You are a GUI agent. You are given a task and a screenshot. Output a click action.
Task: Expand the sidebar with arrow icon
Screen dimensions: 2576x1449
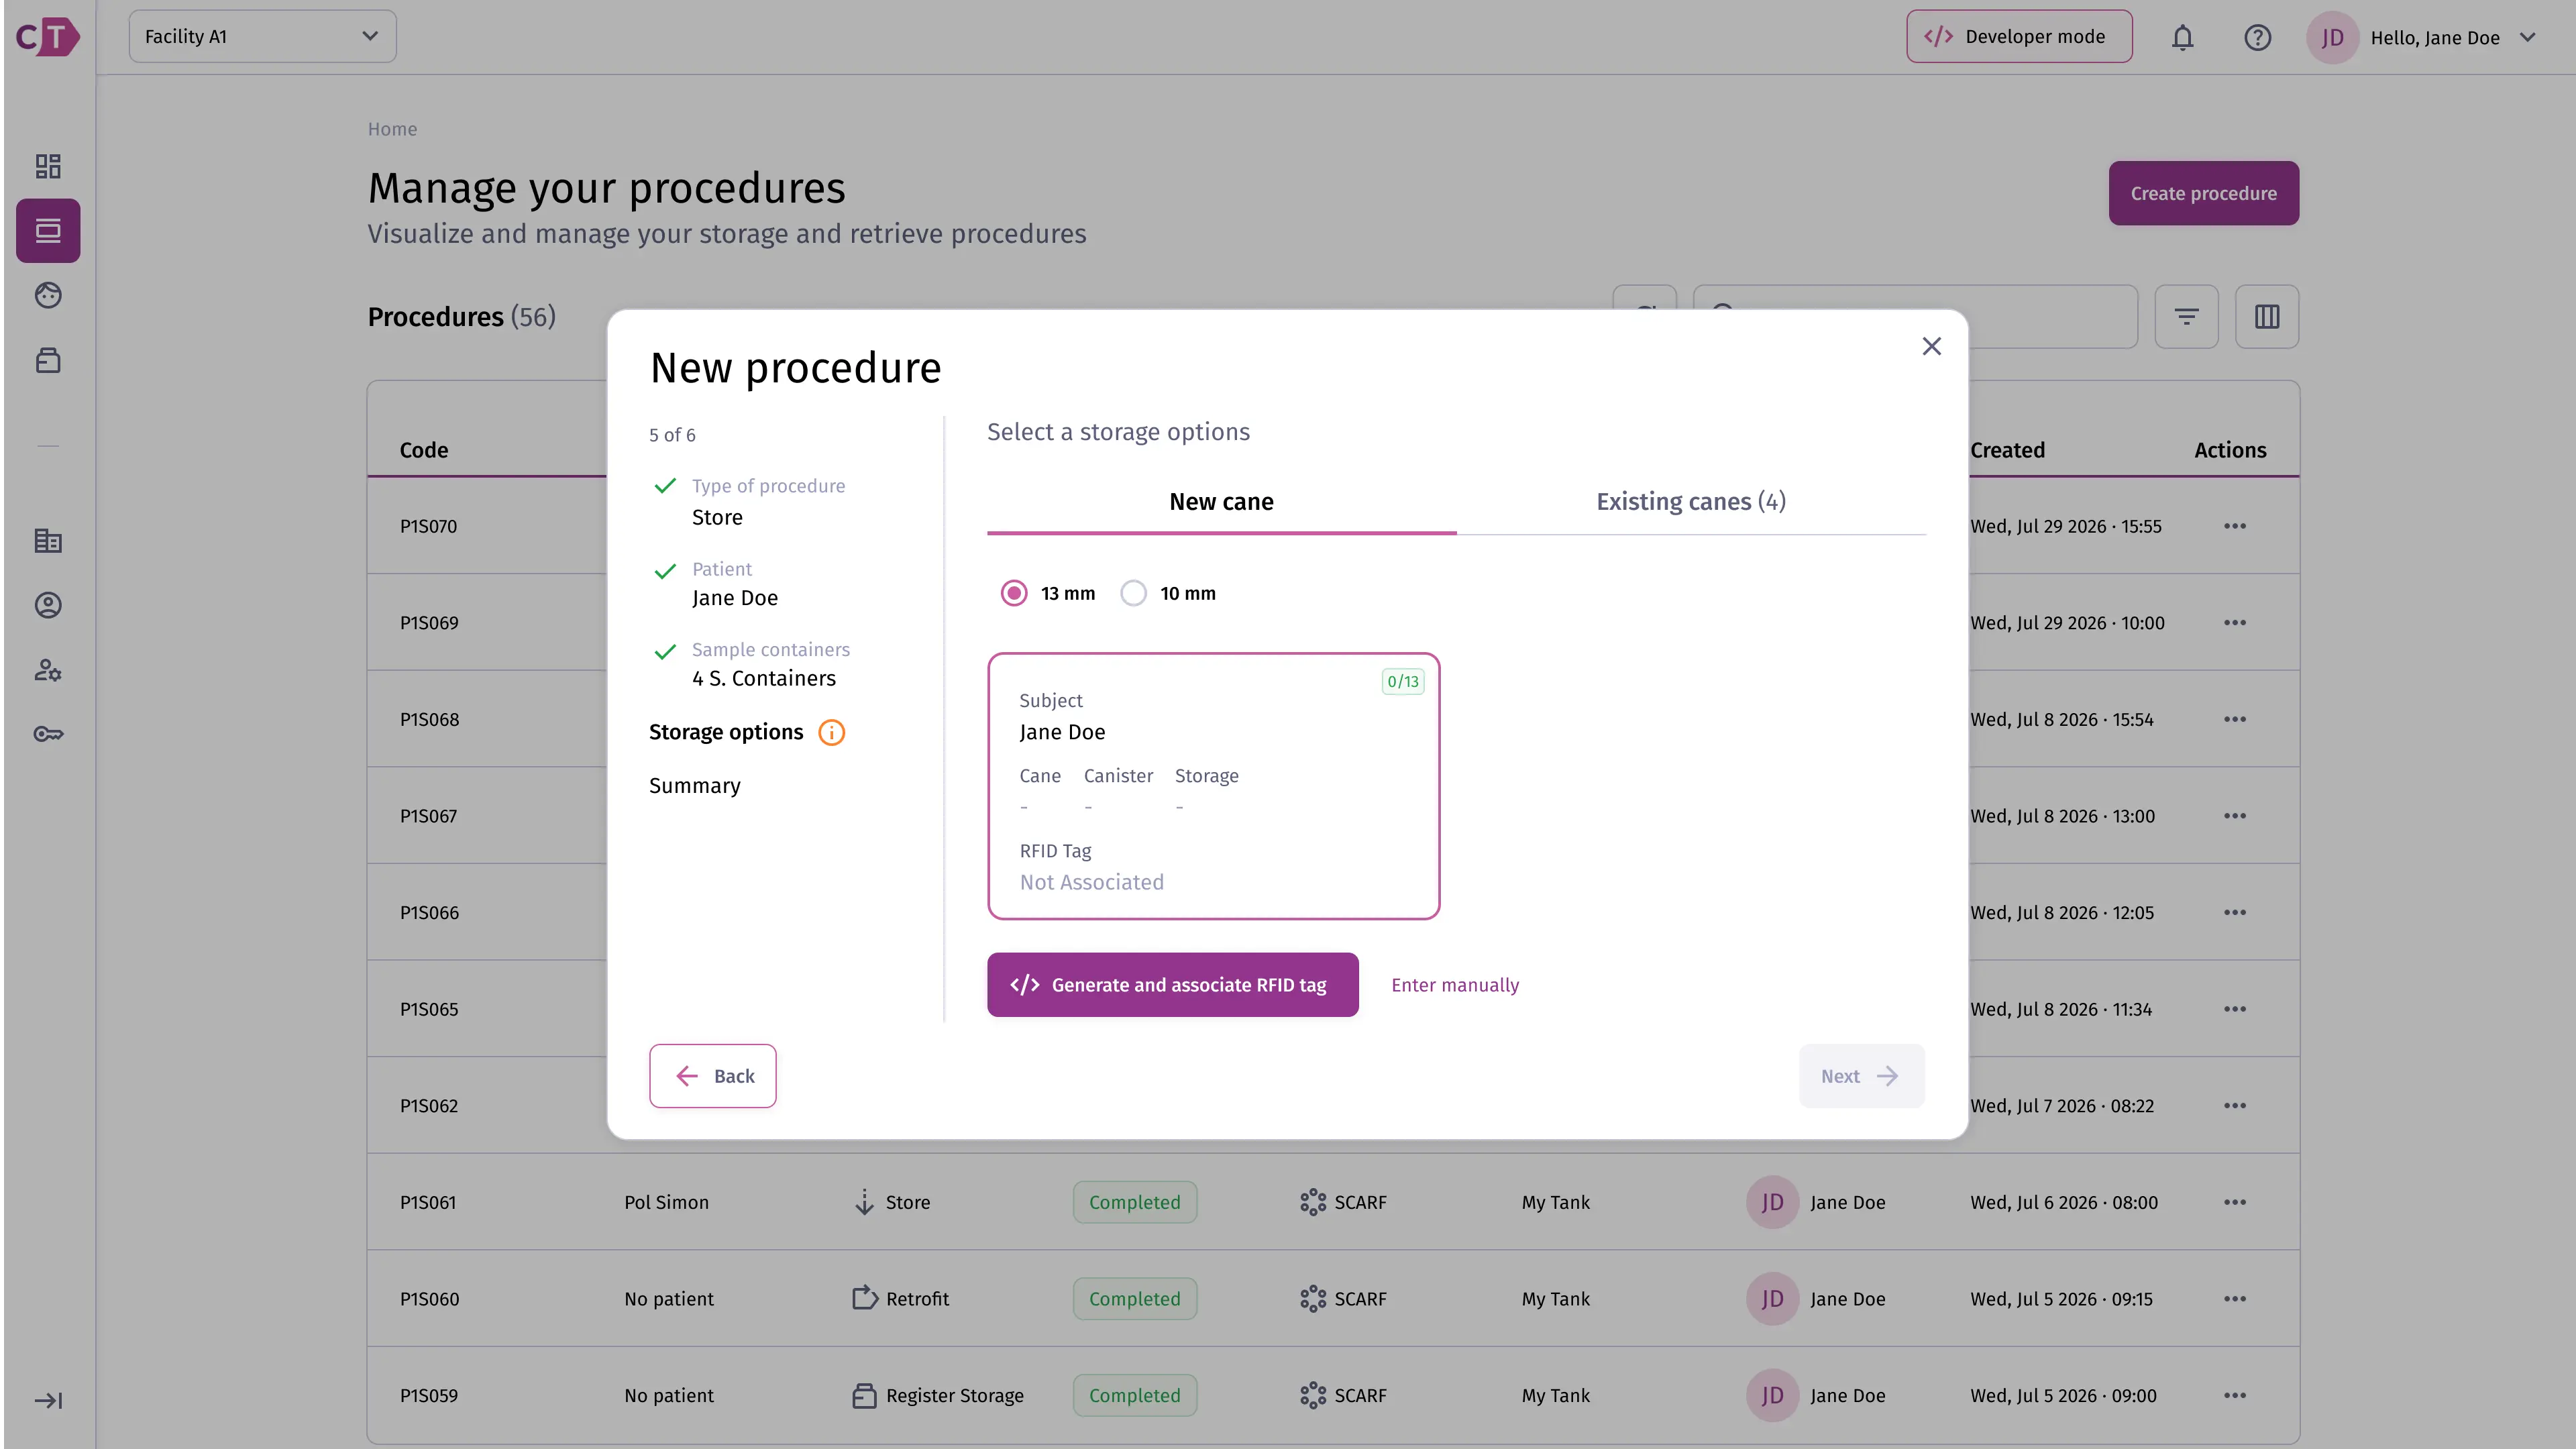(48, 1400)
